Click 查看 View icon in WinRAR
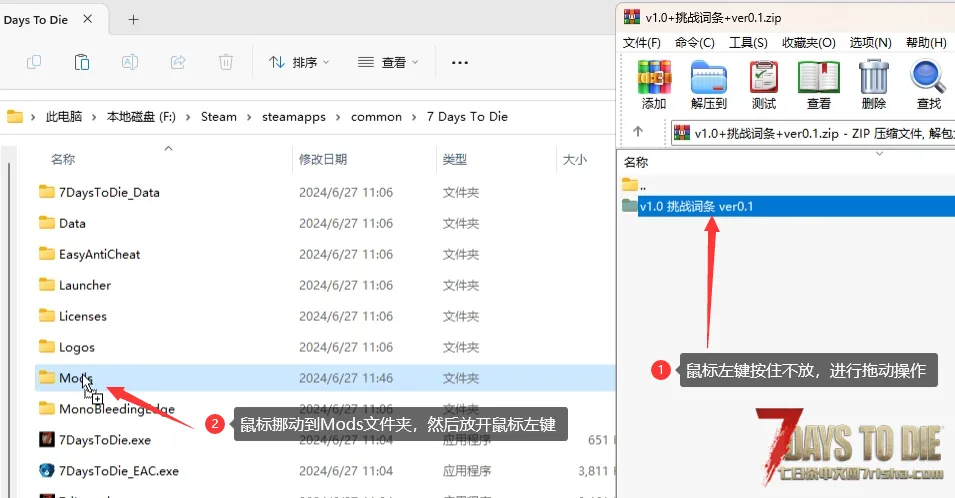The width and height of the screenshot is (955, 498). tap(819, 85)
